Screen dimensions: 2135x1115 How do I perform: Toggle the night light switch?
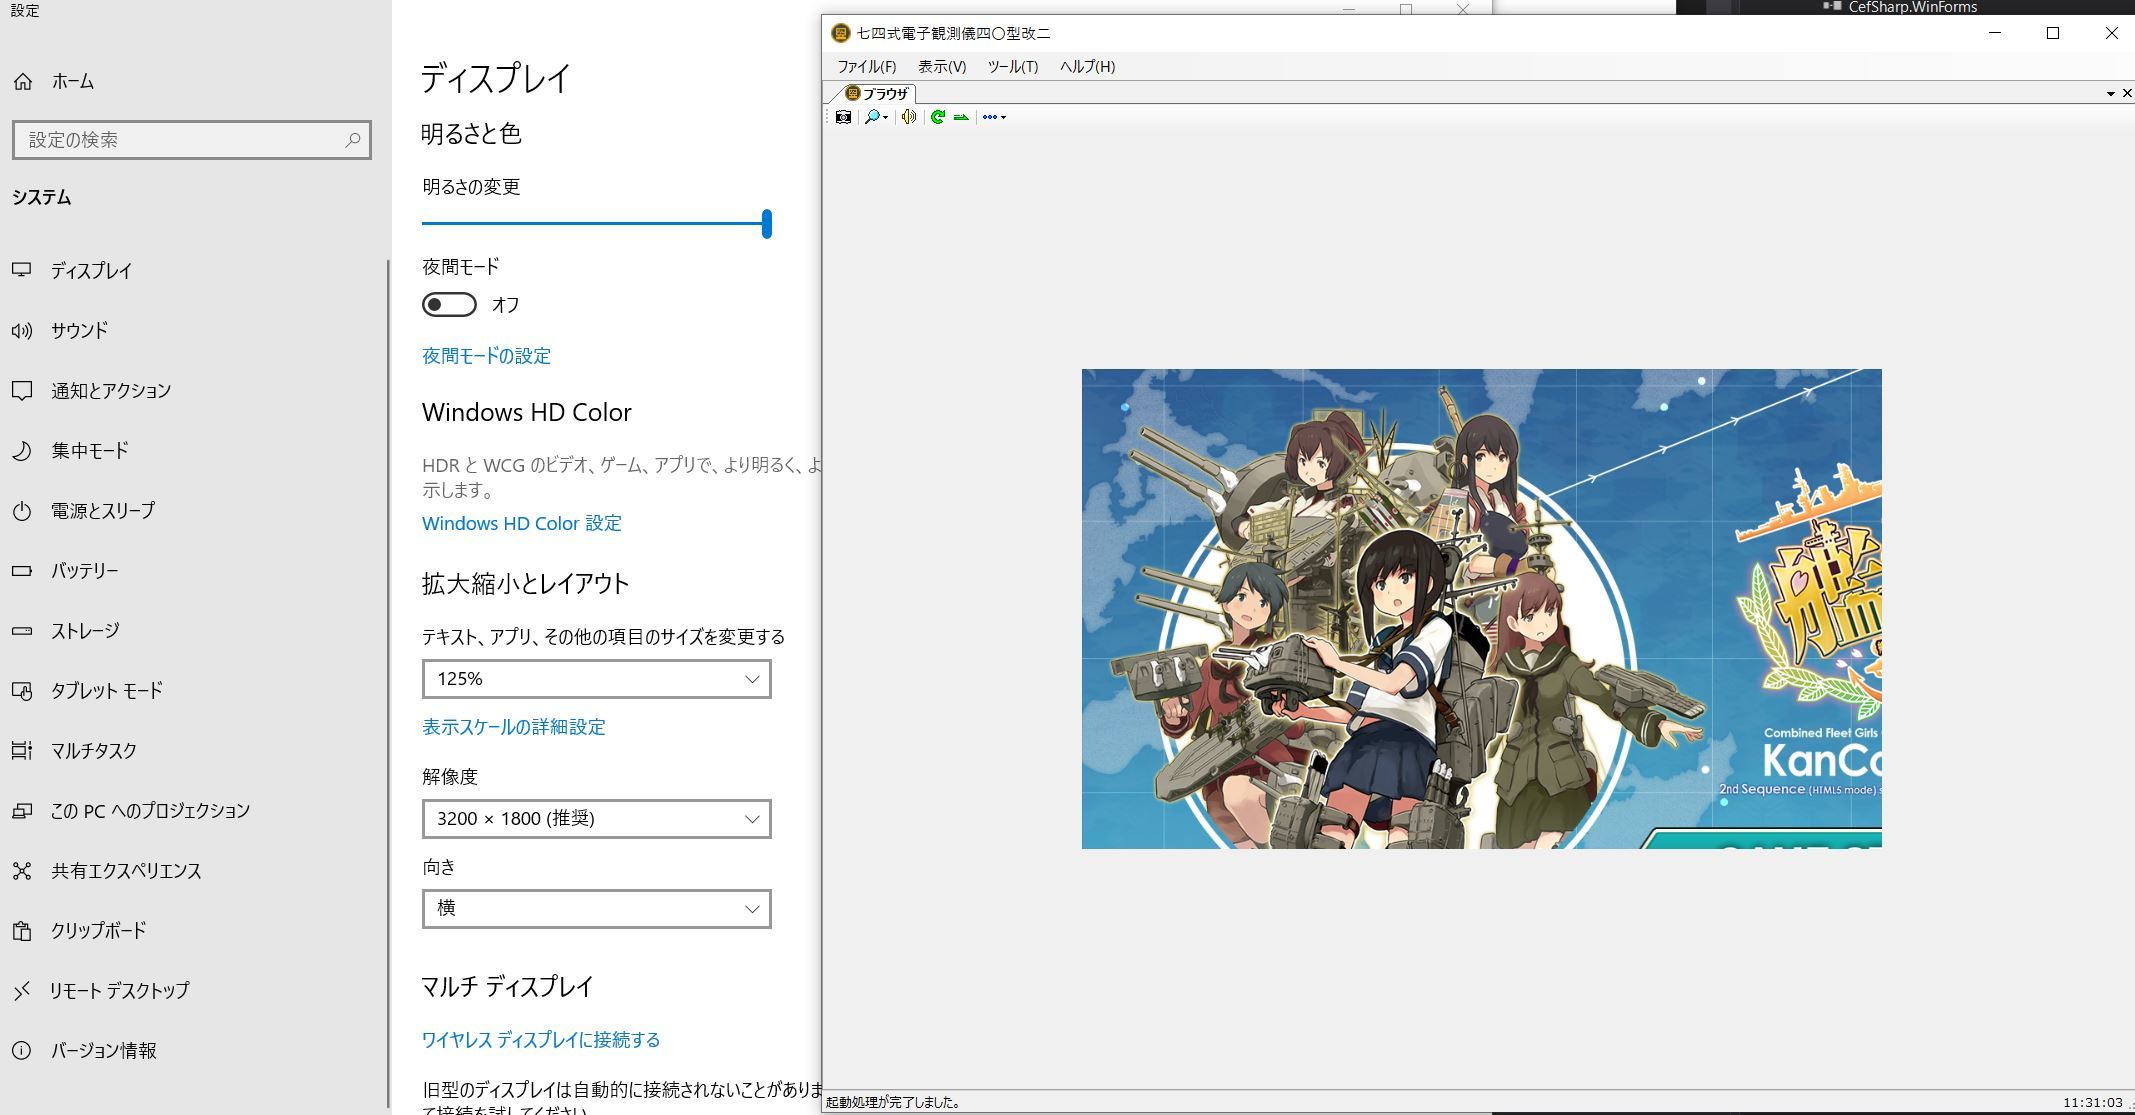coord(449,304)
